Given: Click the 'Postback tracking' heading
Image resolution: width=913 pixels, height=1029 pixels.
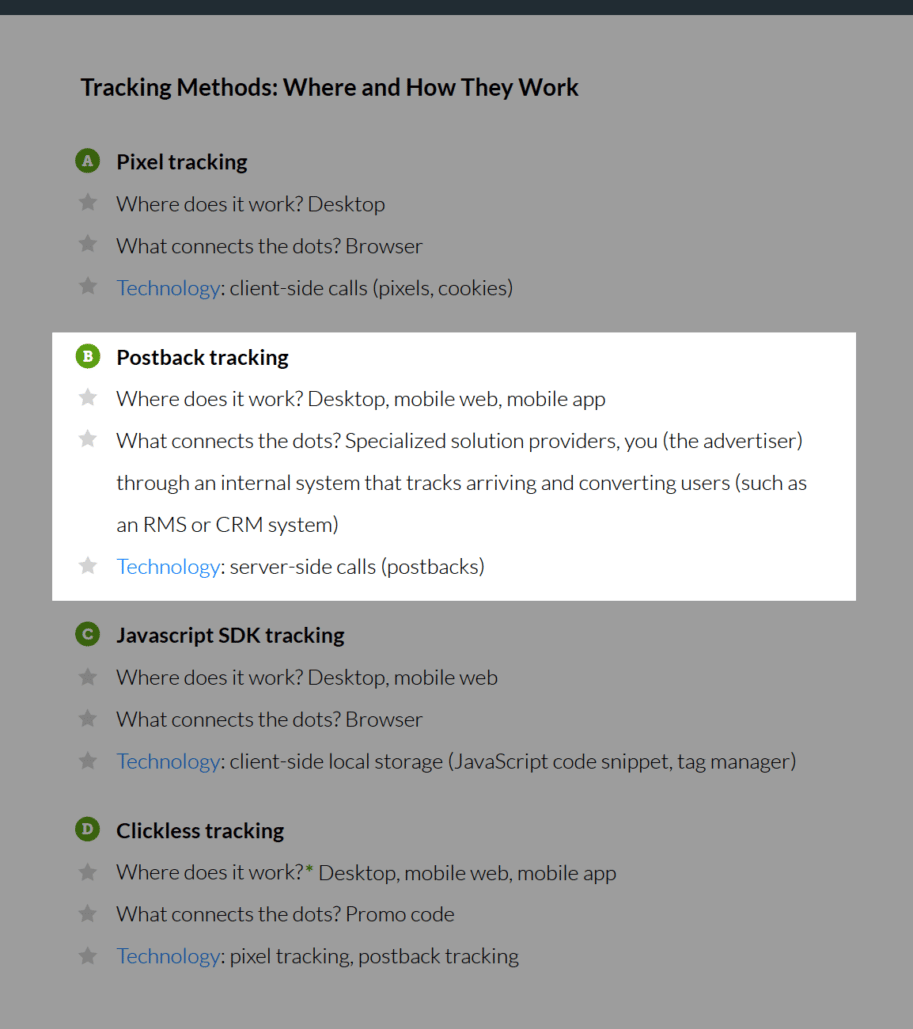Looking at the screenshot, I should click(202, 357).
